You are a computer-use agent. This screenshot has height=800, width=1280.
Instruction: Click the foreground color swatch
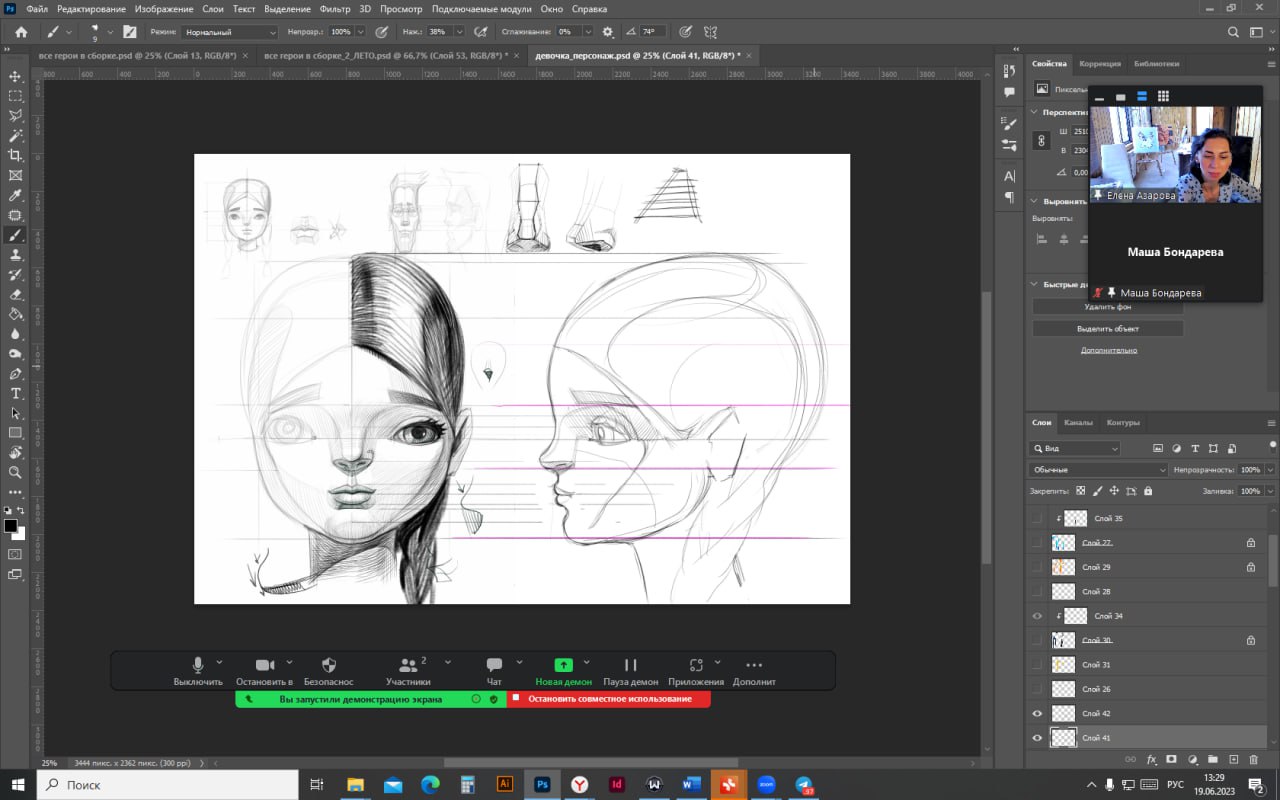pyautogui.click(x=10, y=525)
